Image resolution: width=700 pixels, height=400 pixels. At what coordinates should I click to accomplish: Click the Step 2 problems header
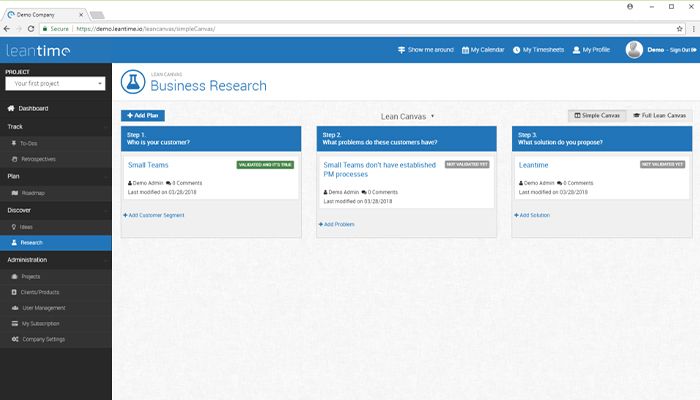[406, 138]
